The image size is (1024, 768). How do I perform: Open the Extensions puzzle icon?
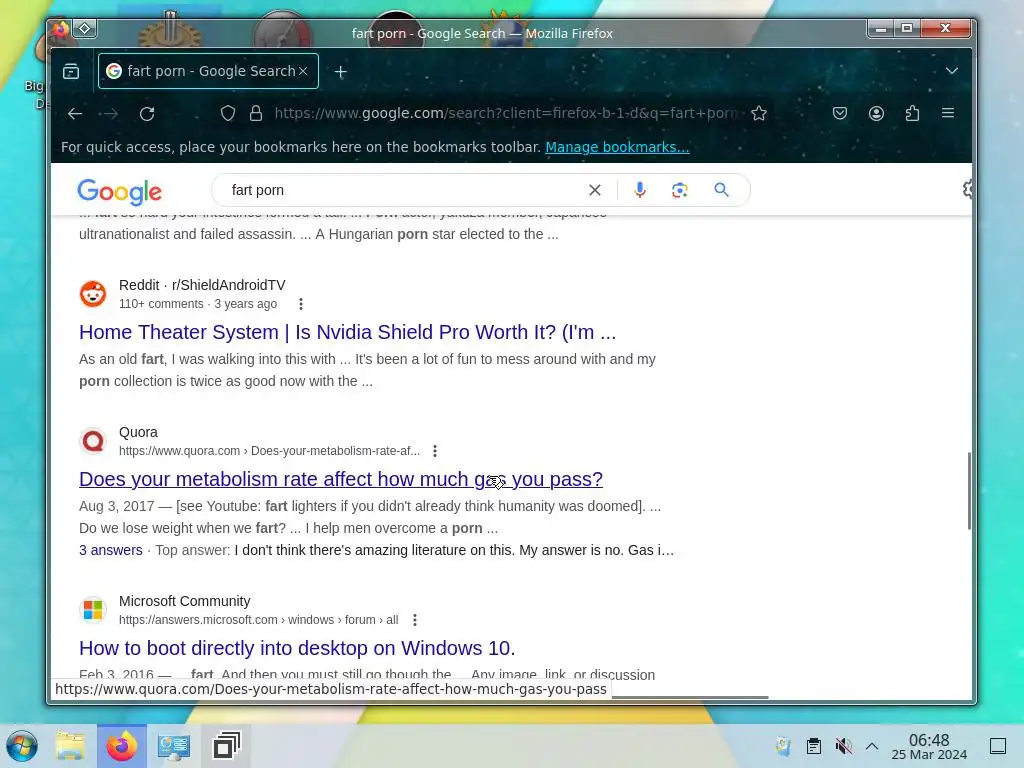point(912,114)
